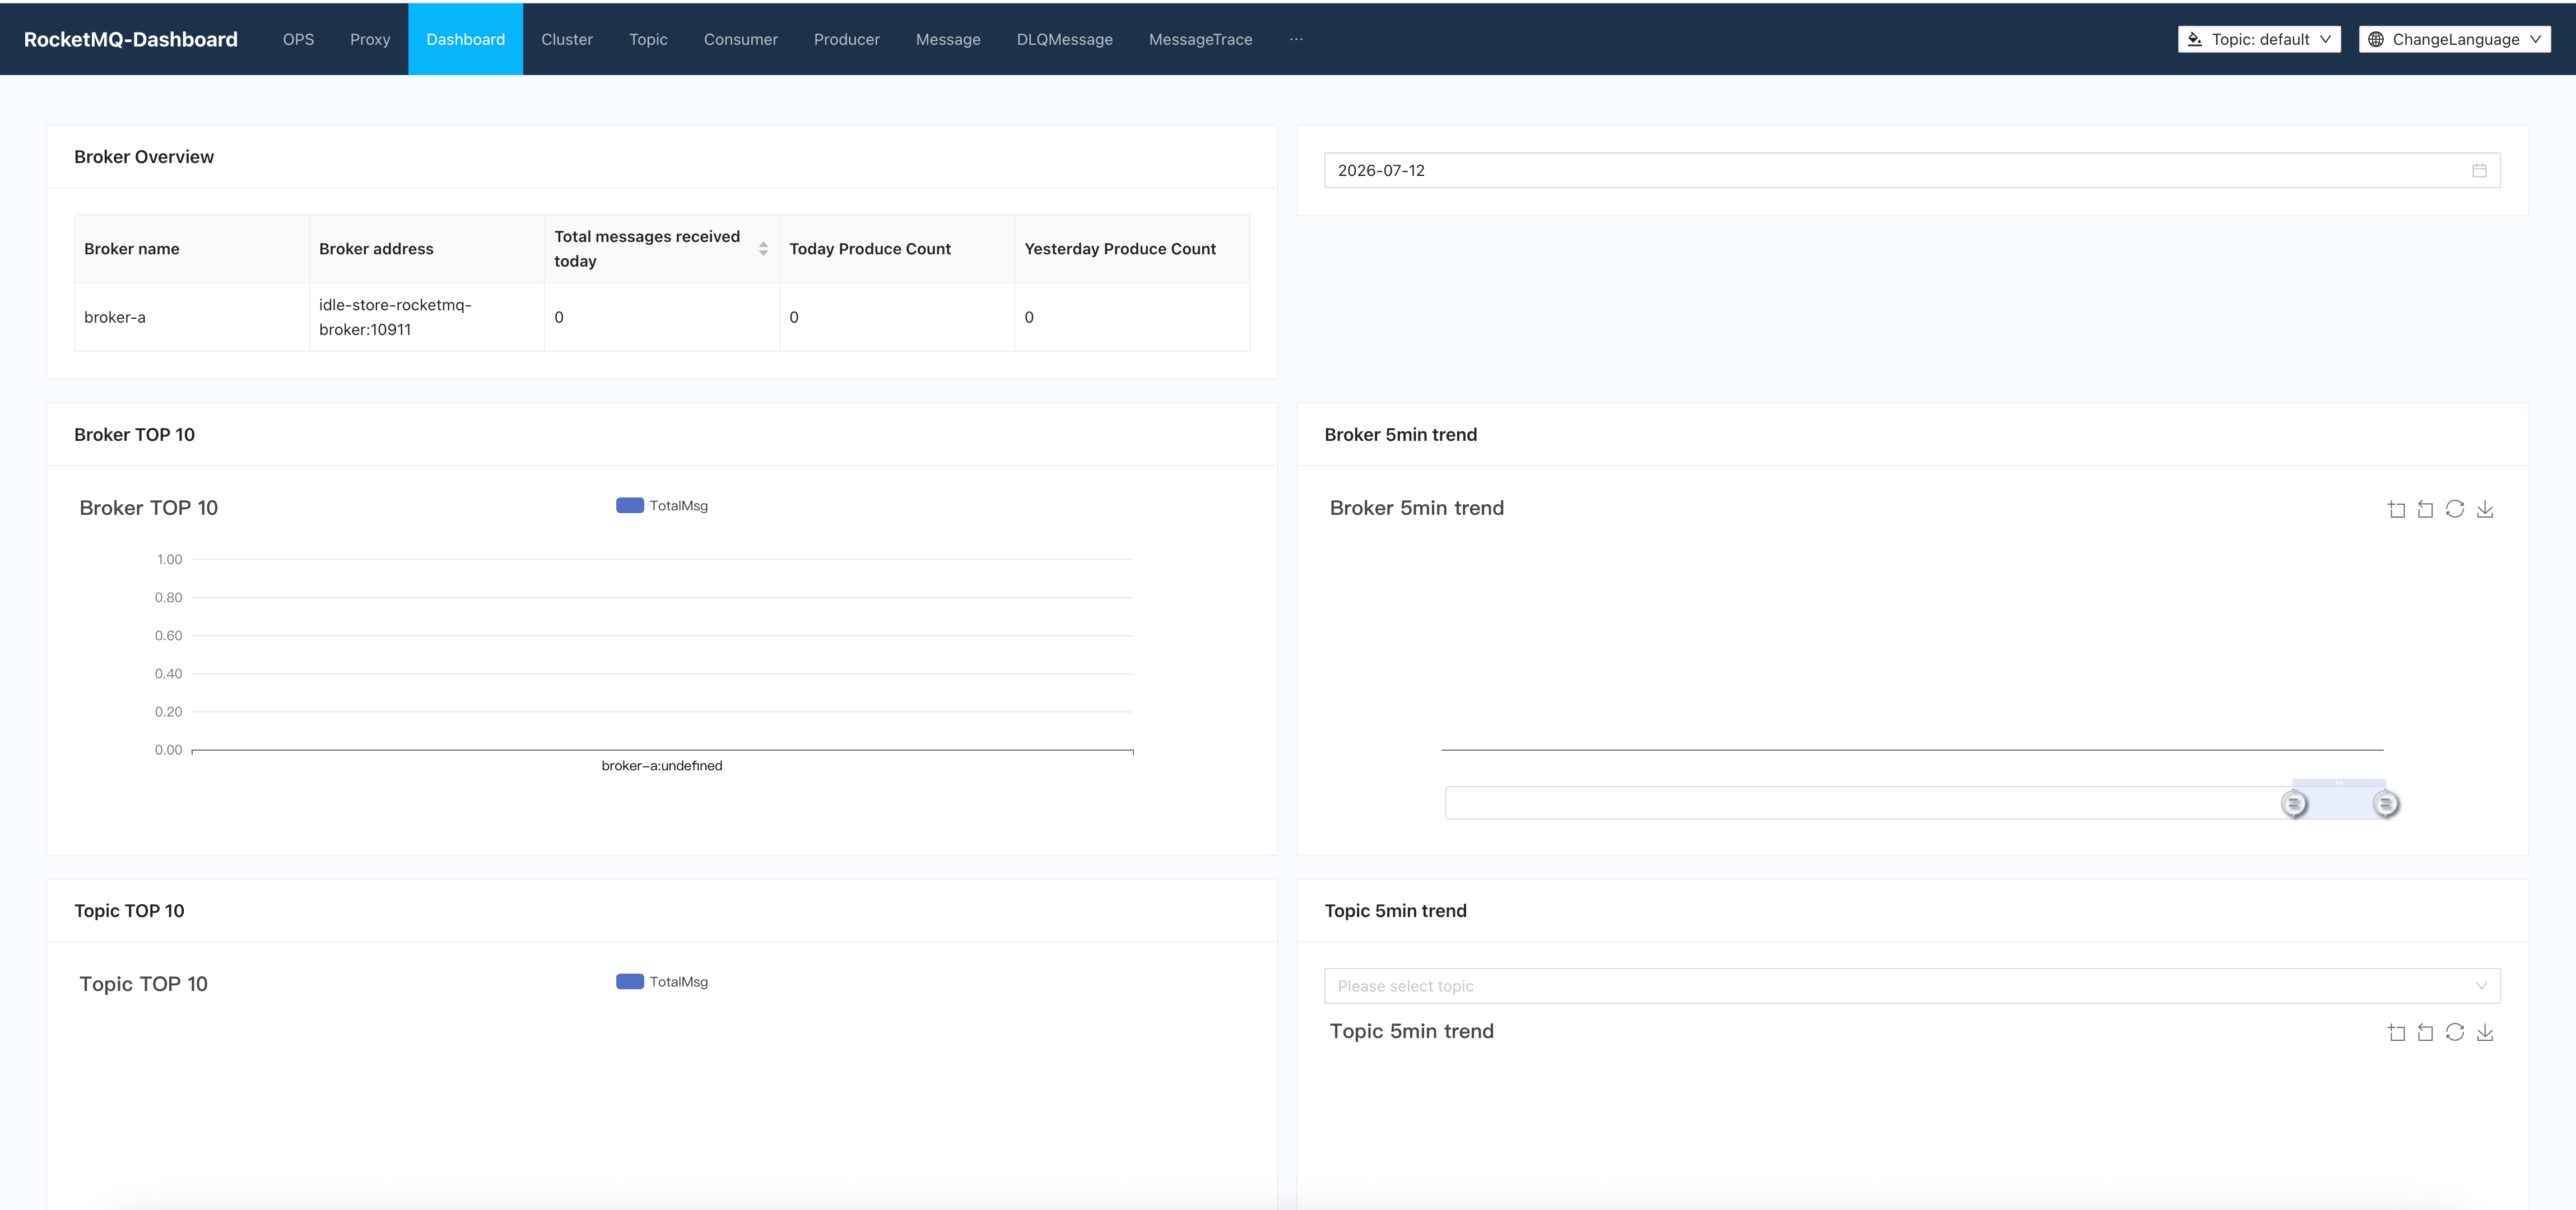Click the globe icon beside ChangeLanguage

point(2376,39)
